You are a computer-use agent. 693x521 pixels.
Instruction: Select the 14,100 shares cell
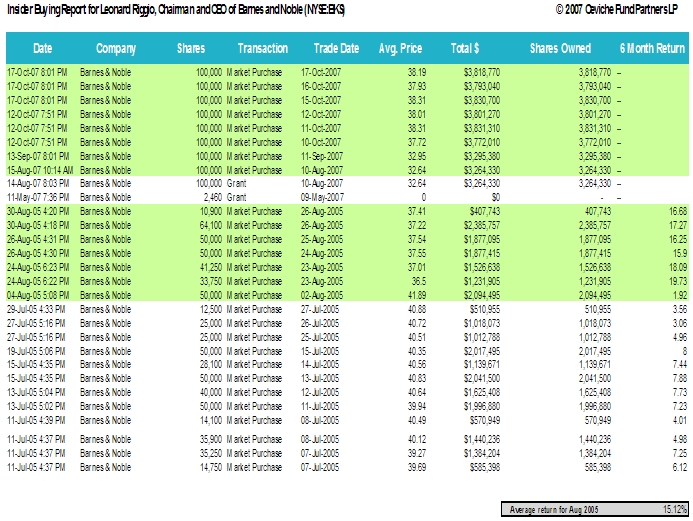coord(210,420)
